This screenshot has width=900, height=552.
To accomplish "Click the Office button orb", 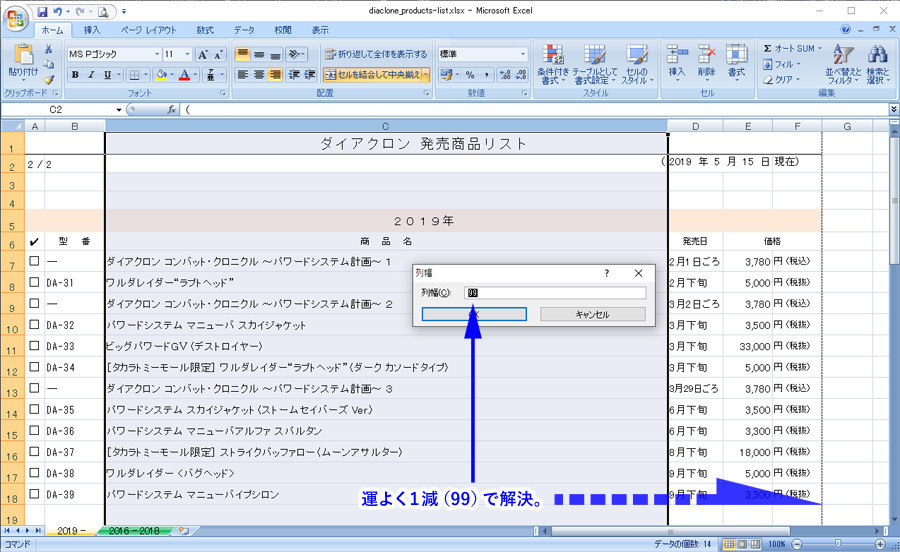I will click(x=16, y=19).
